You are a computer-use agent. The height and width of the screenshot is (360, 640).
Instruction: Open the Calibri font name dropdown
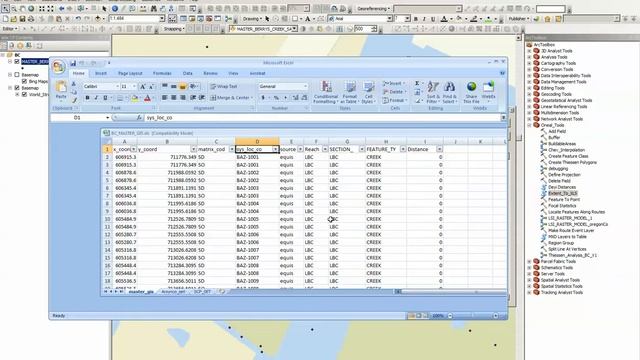(118, 87)
